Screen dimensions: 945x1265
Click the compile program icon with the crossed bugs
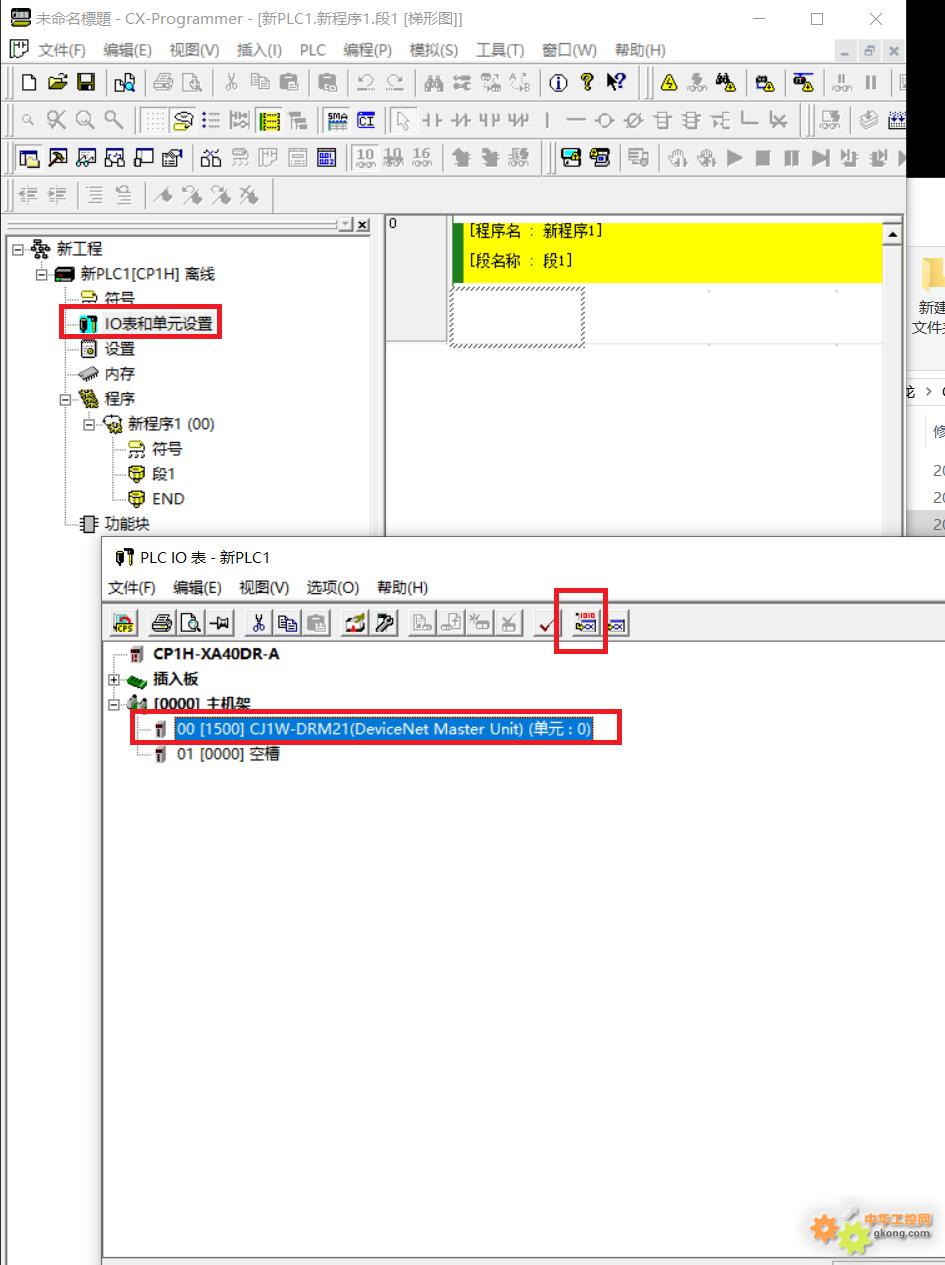click(x=212, y=158)
